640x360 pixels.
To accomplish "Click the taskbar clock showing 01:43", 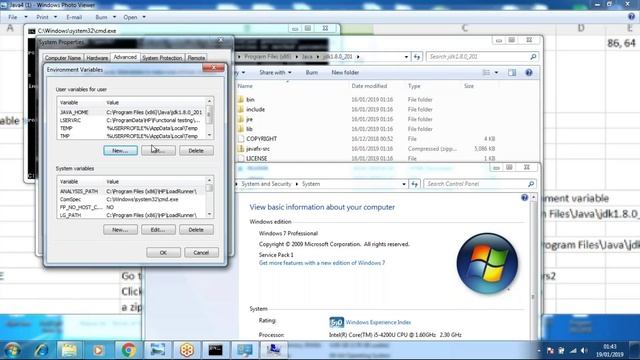I will click(610, 351).
